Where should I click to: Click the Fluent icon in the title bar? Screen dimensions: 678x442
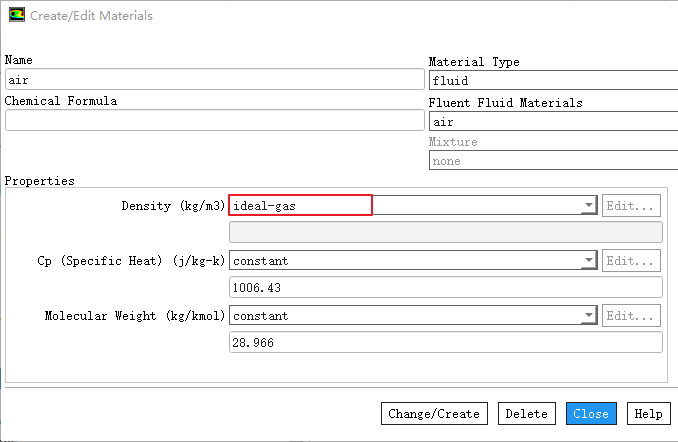(15, 16)
